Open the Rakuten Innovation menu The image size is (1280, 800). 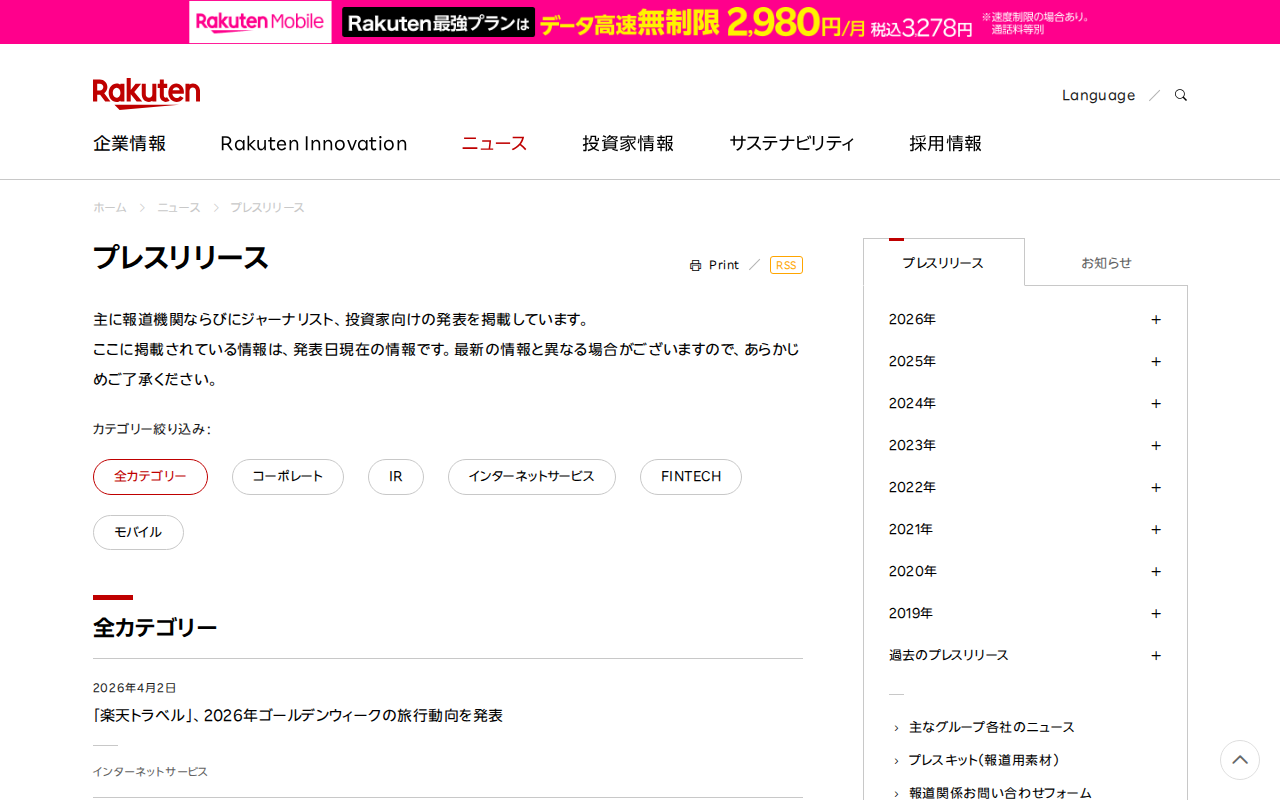(314, 143)
